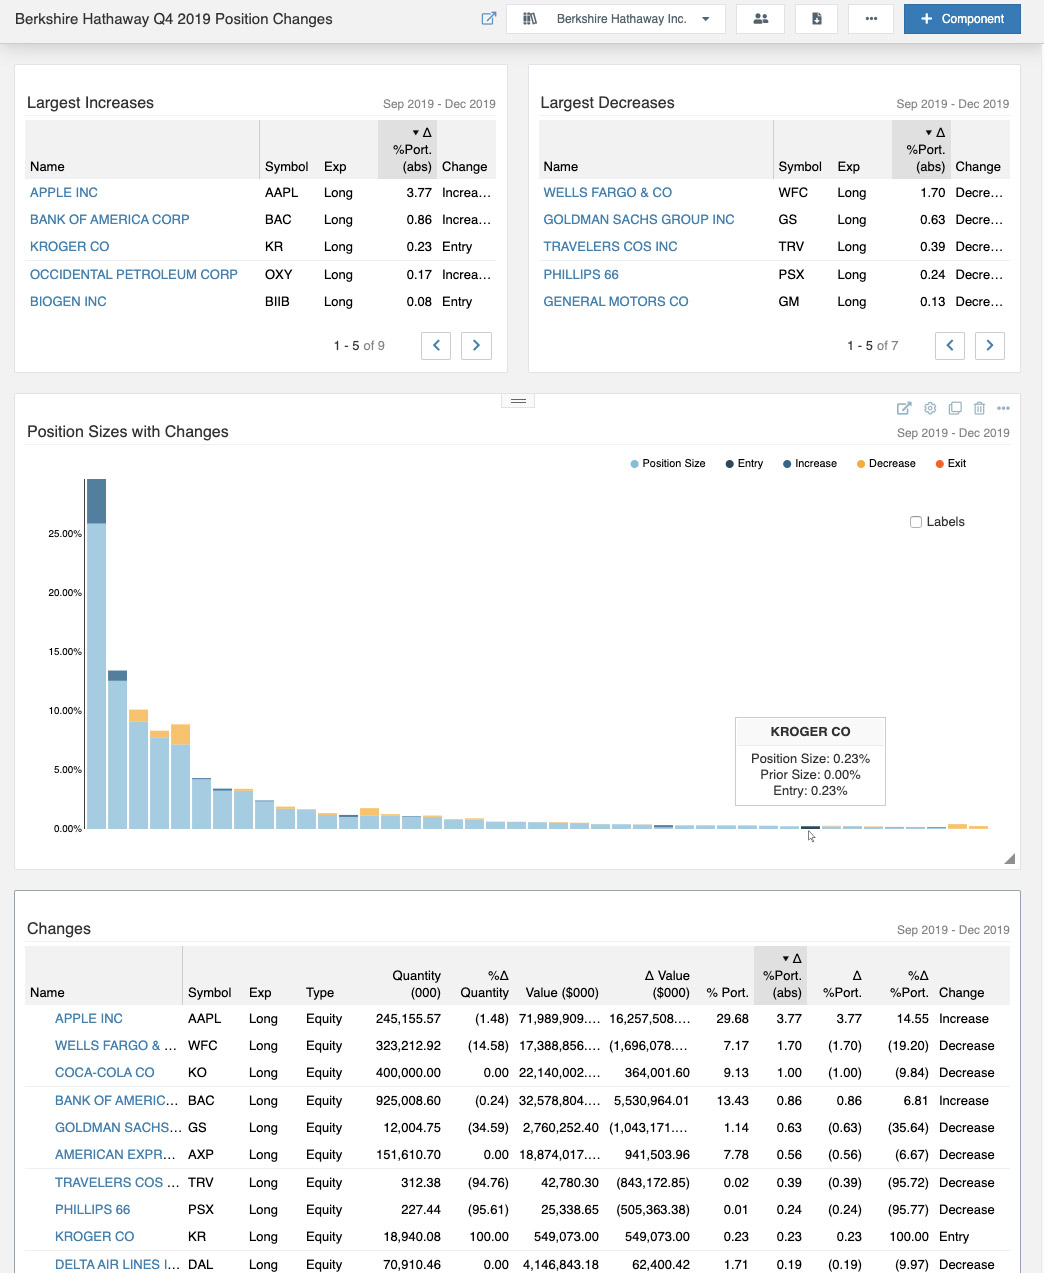Sort Changes table by Symbol column
Screen dimensions: 1044x1273
(x=210, y=993)
